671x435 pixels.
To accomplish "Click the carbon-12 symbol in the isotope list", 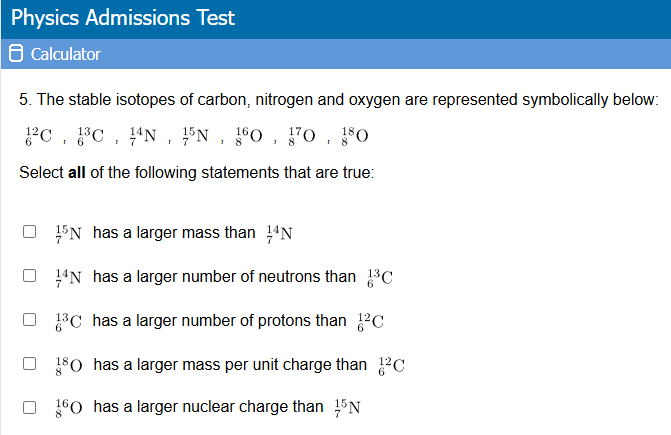I will 39,136.
